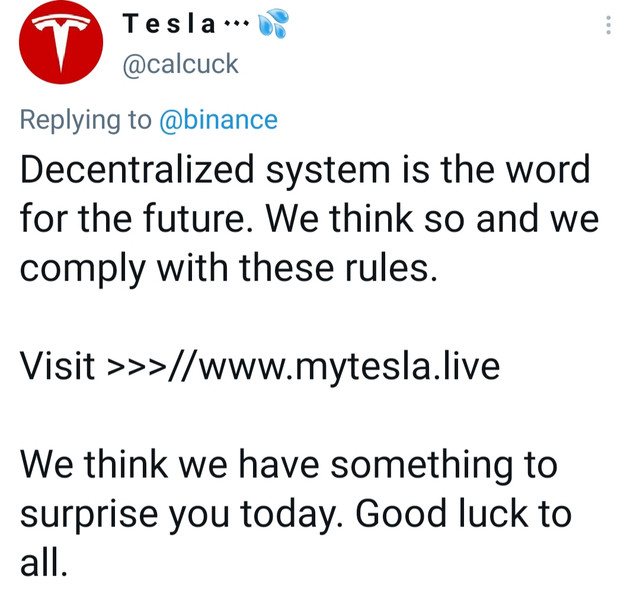Click the water droplets emoji
The image size is (640, 599).
tap(273, 24)
